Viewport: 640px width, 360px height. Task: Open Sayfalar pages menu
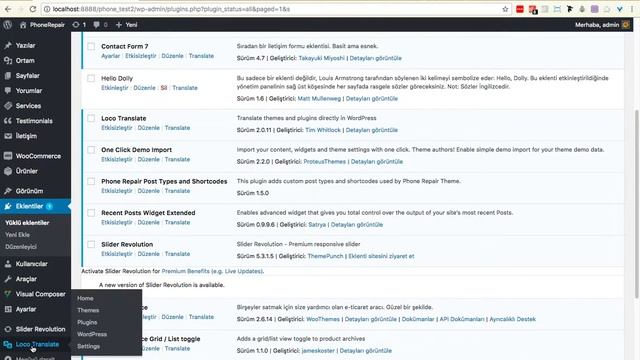(x=27, y=76)
